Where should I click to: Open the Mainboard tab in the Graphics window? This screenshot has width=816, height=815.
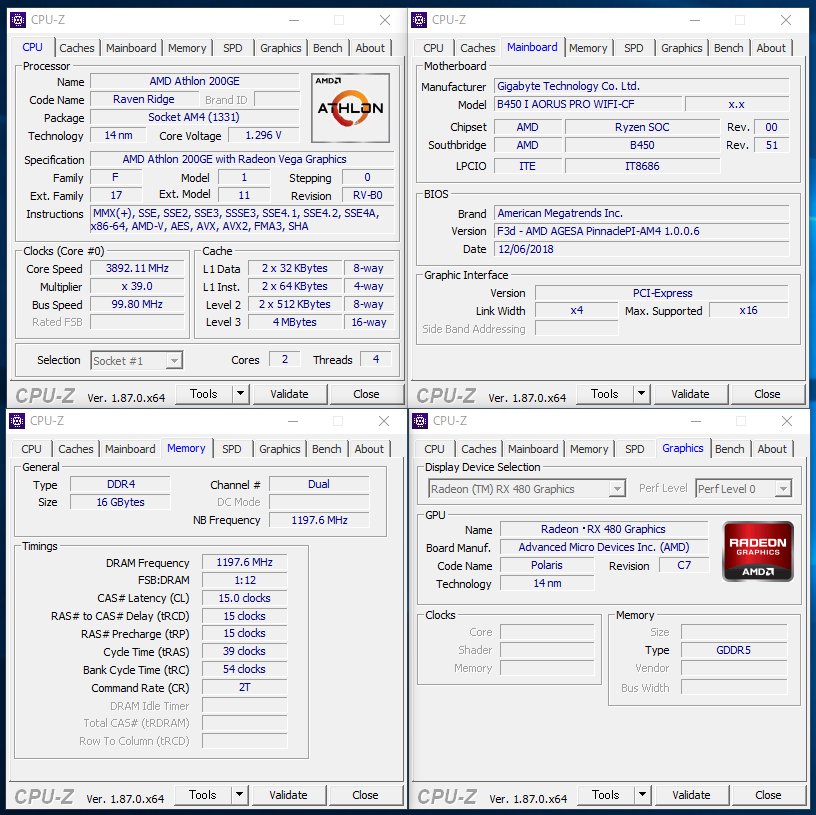[533, 449]
